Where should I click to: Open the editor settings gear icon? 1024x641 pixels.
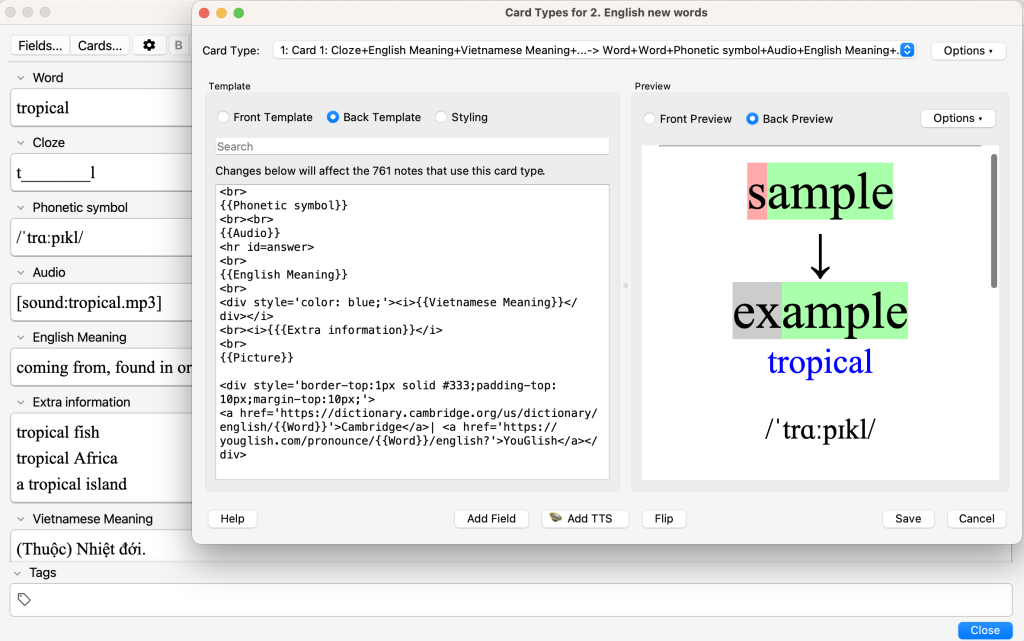pos(149,45)
